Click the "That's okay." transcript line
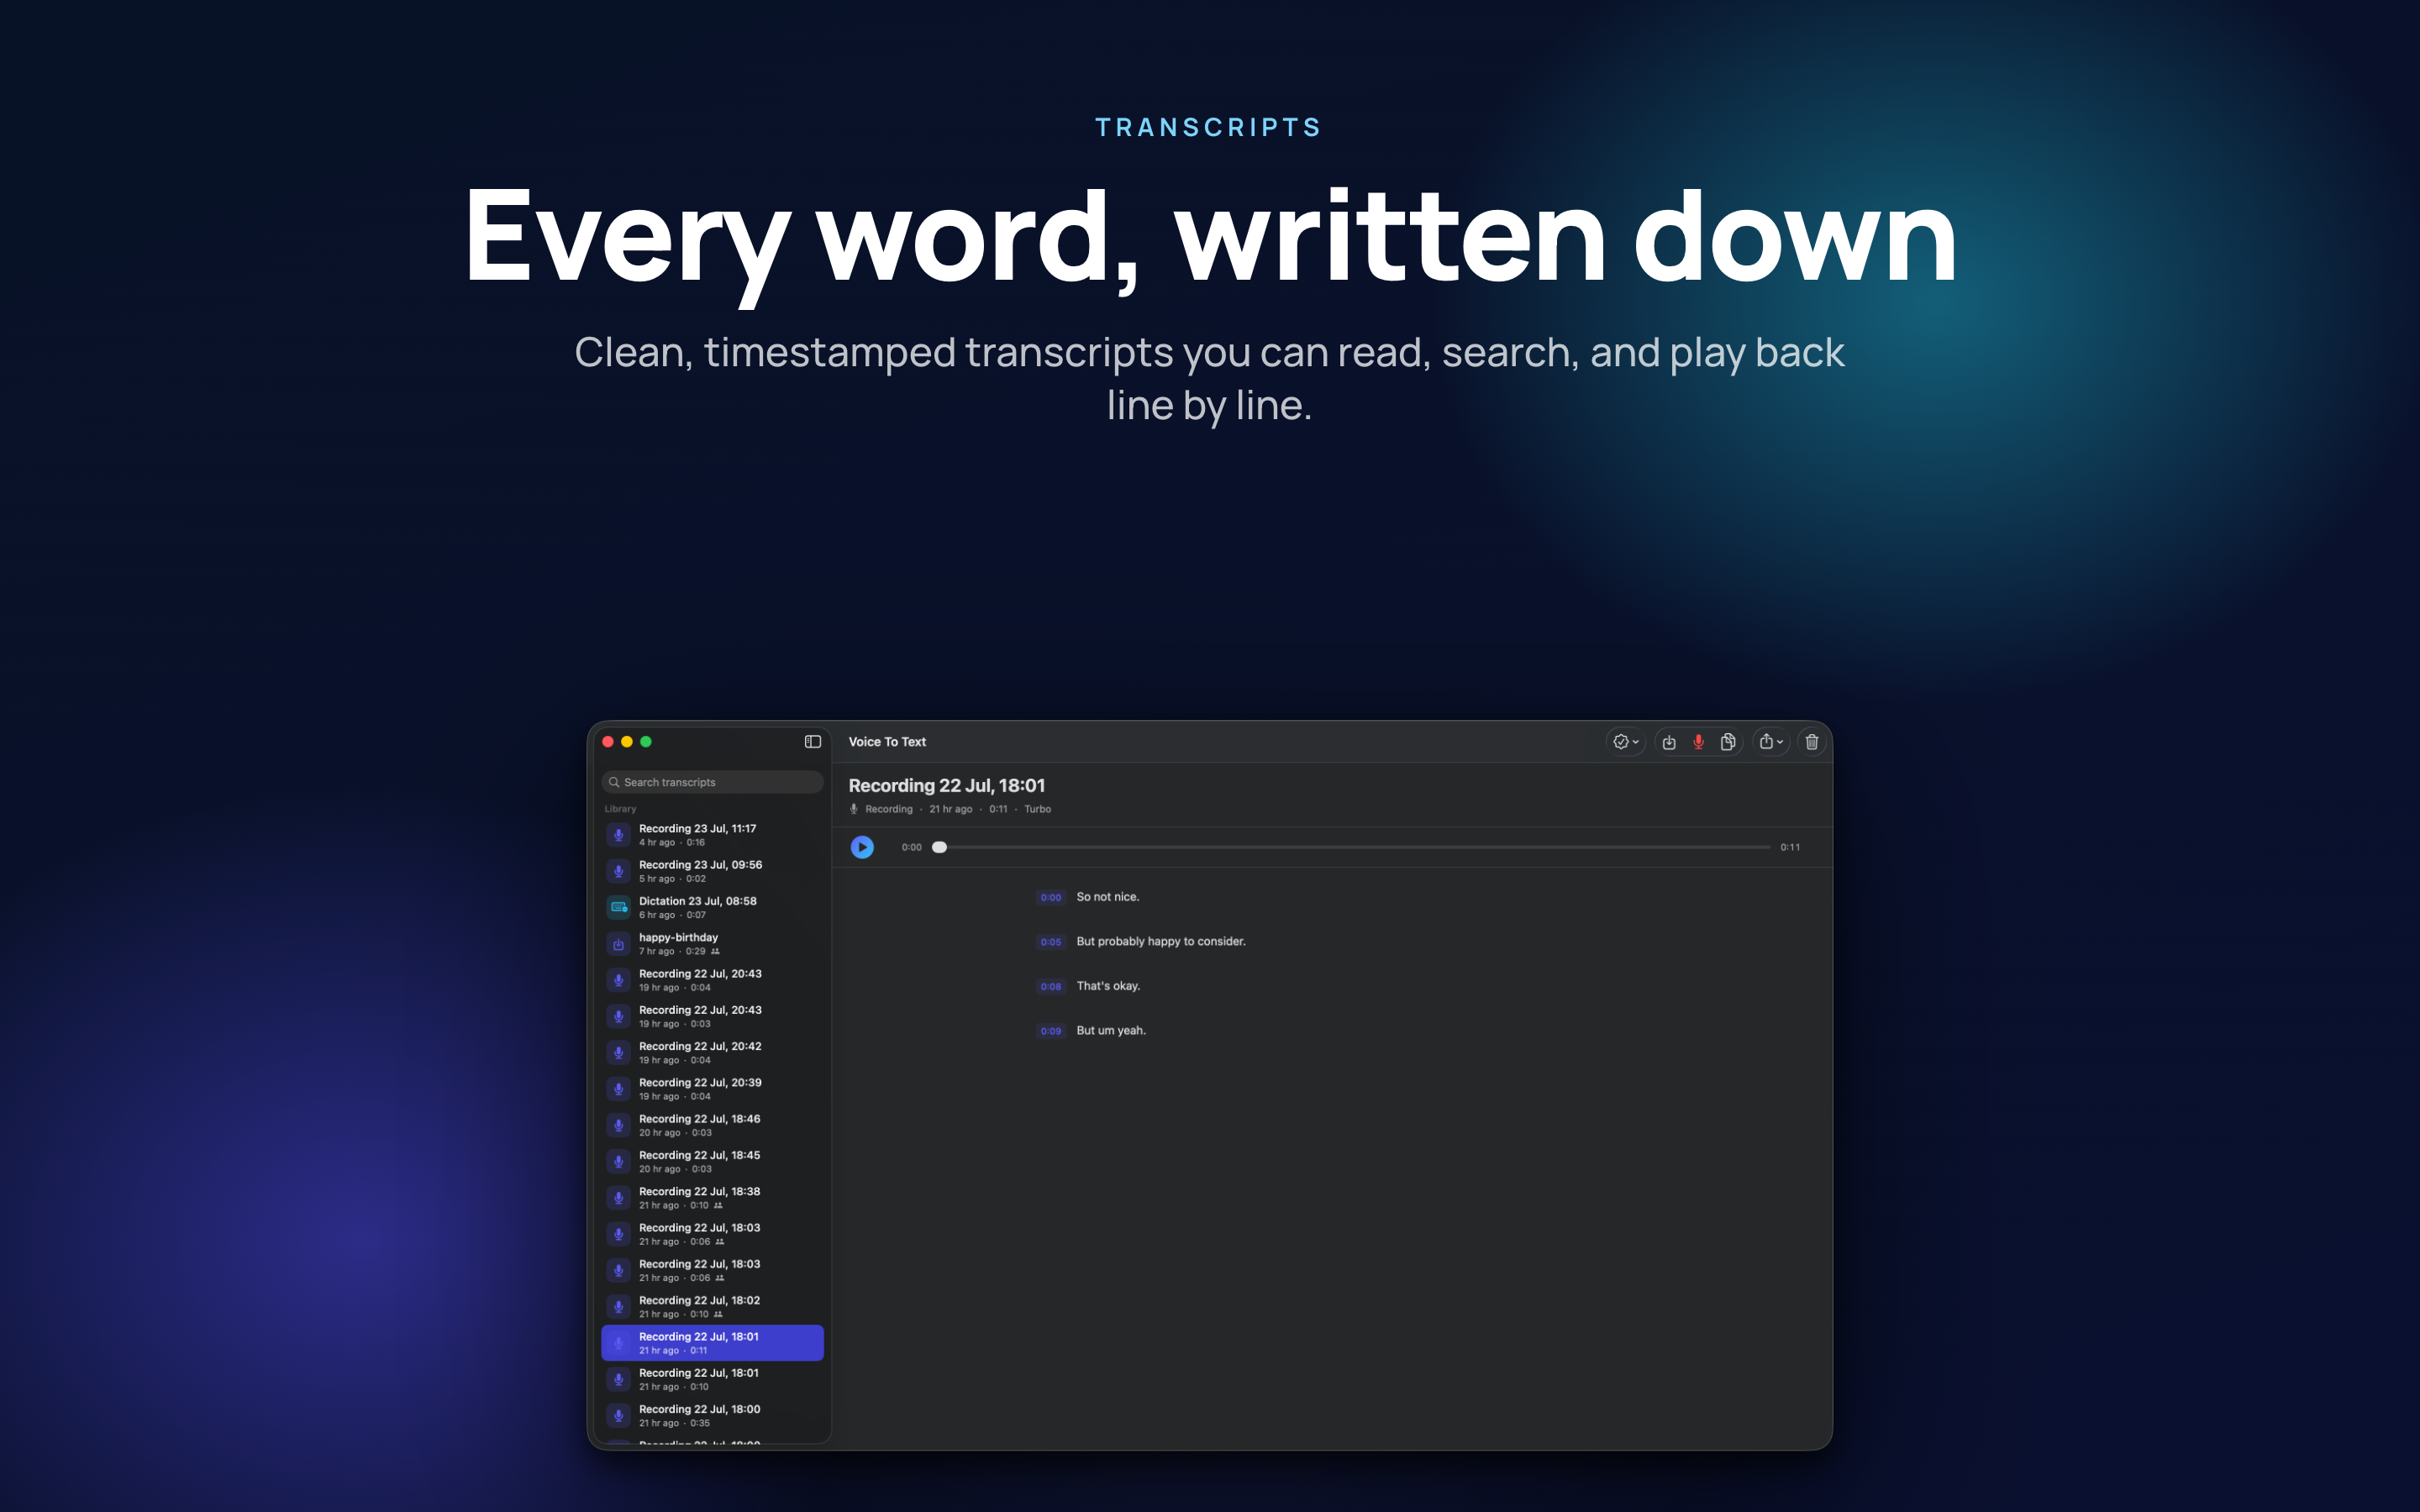2420x1512 pixels. 1108,986
